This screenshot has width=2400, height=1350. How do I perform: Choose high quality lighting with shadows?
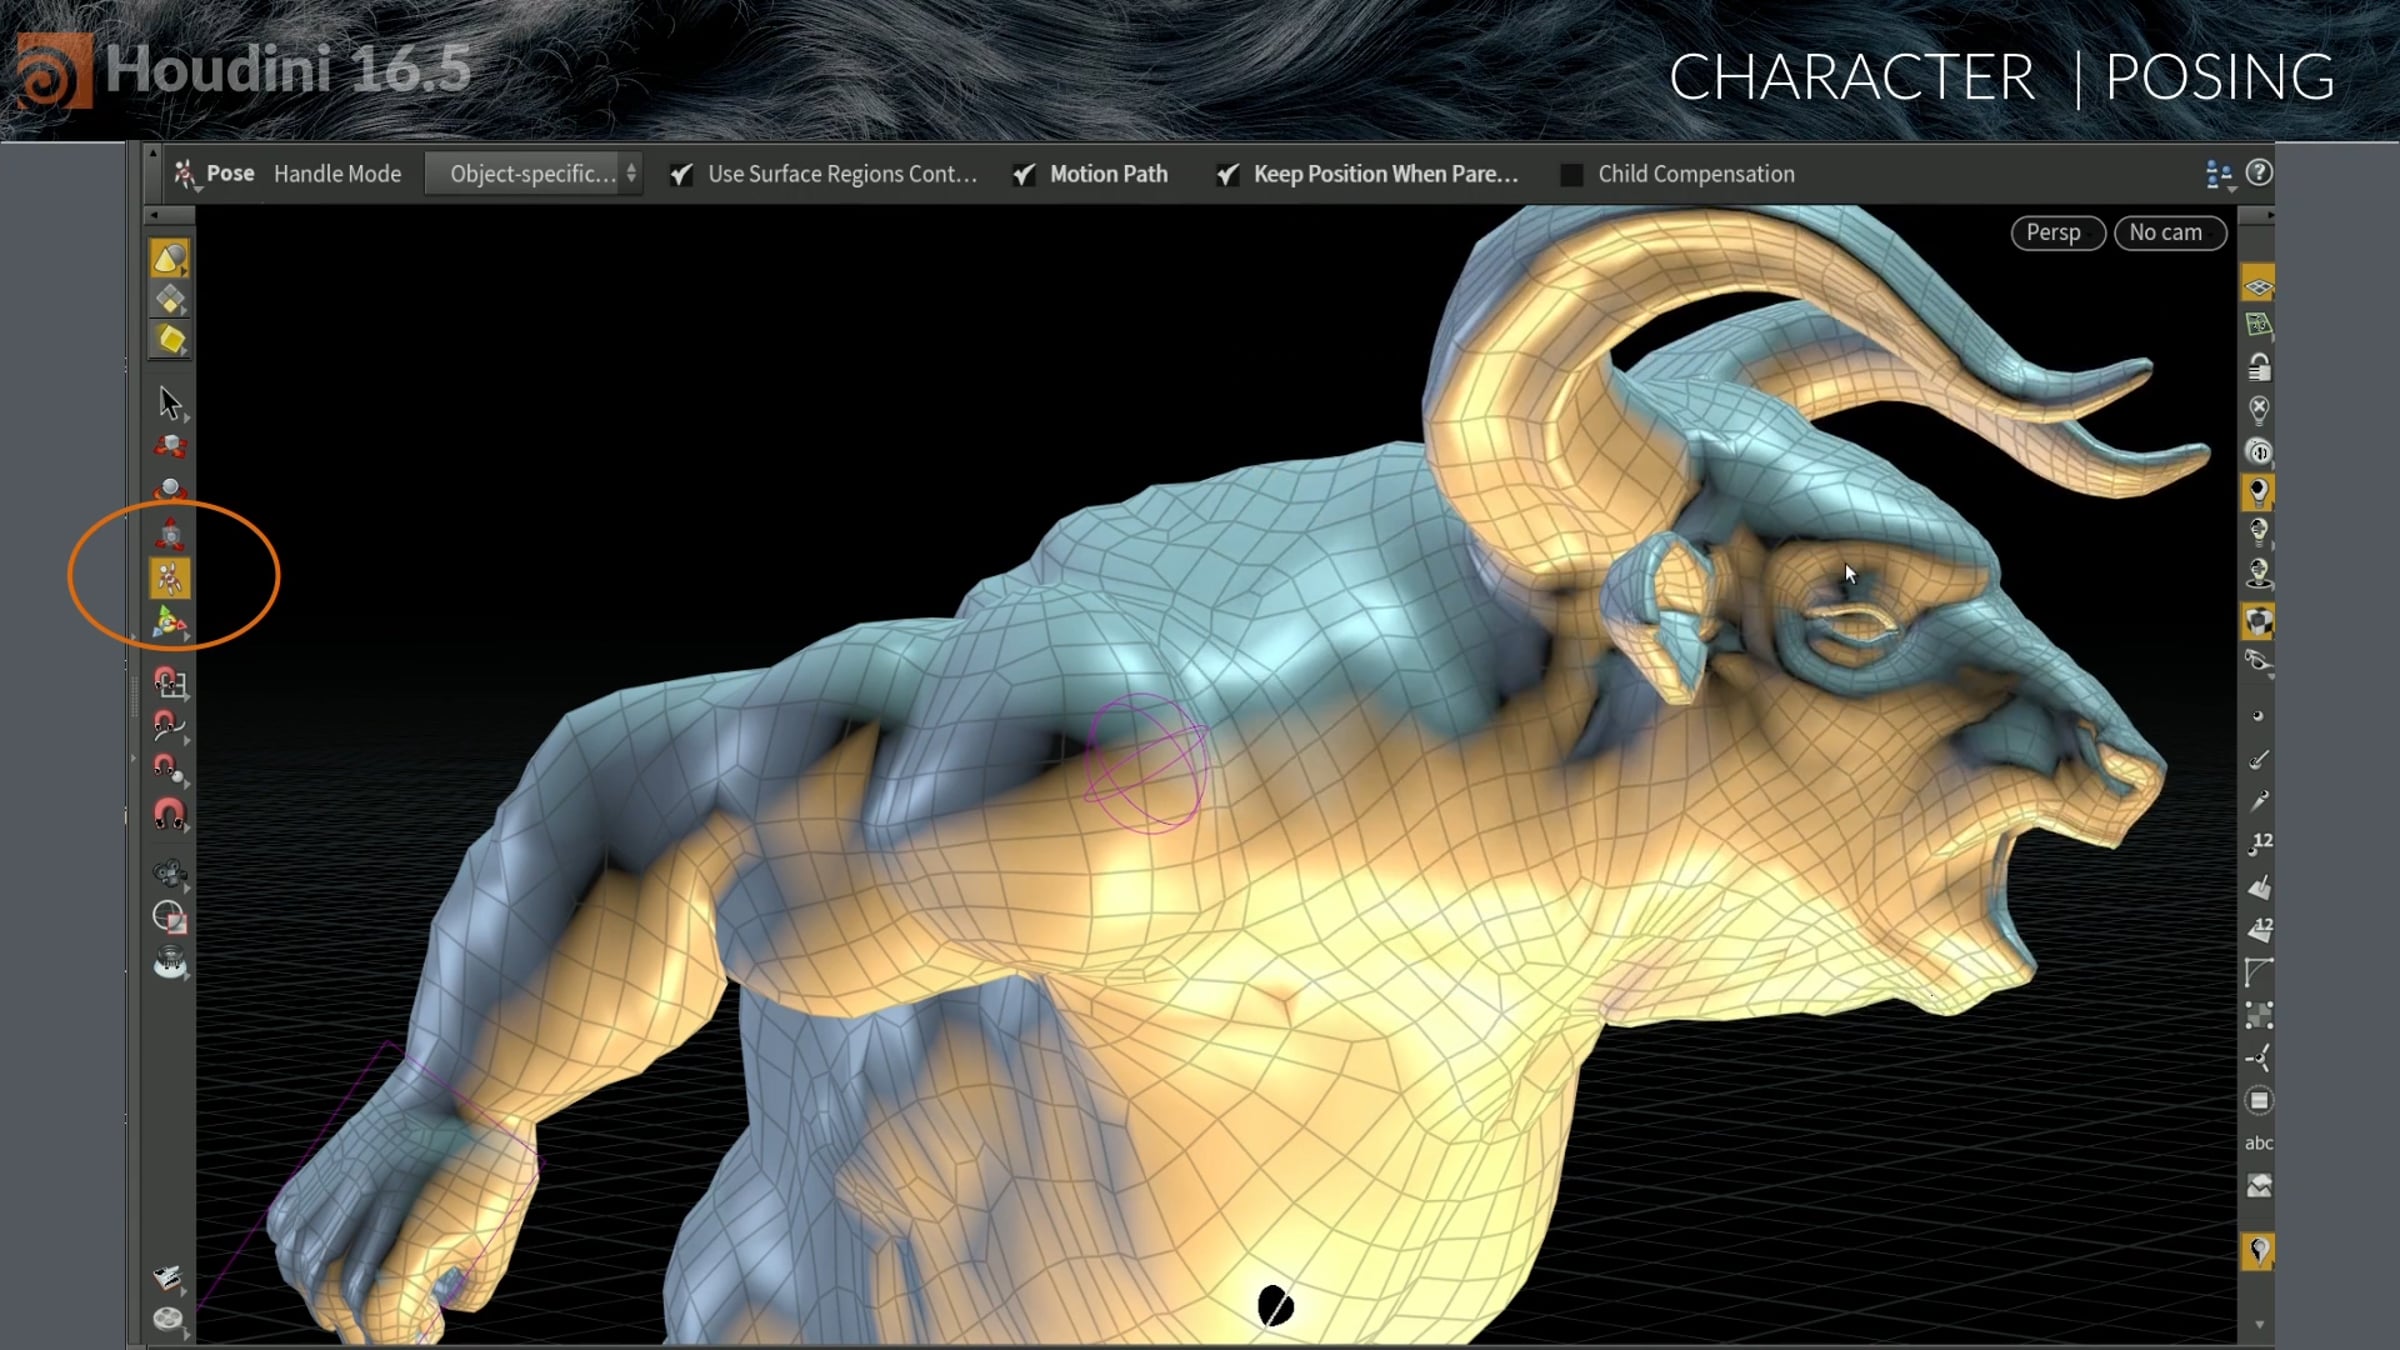(2258, 573)
